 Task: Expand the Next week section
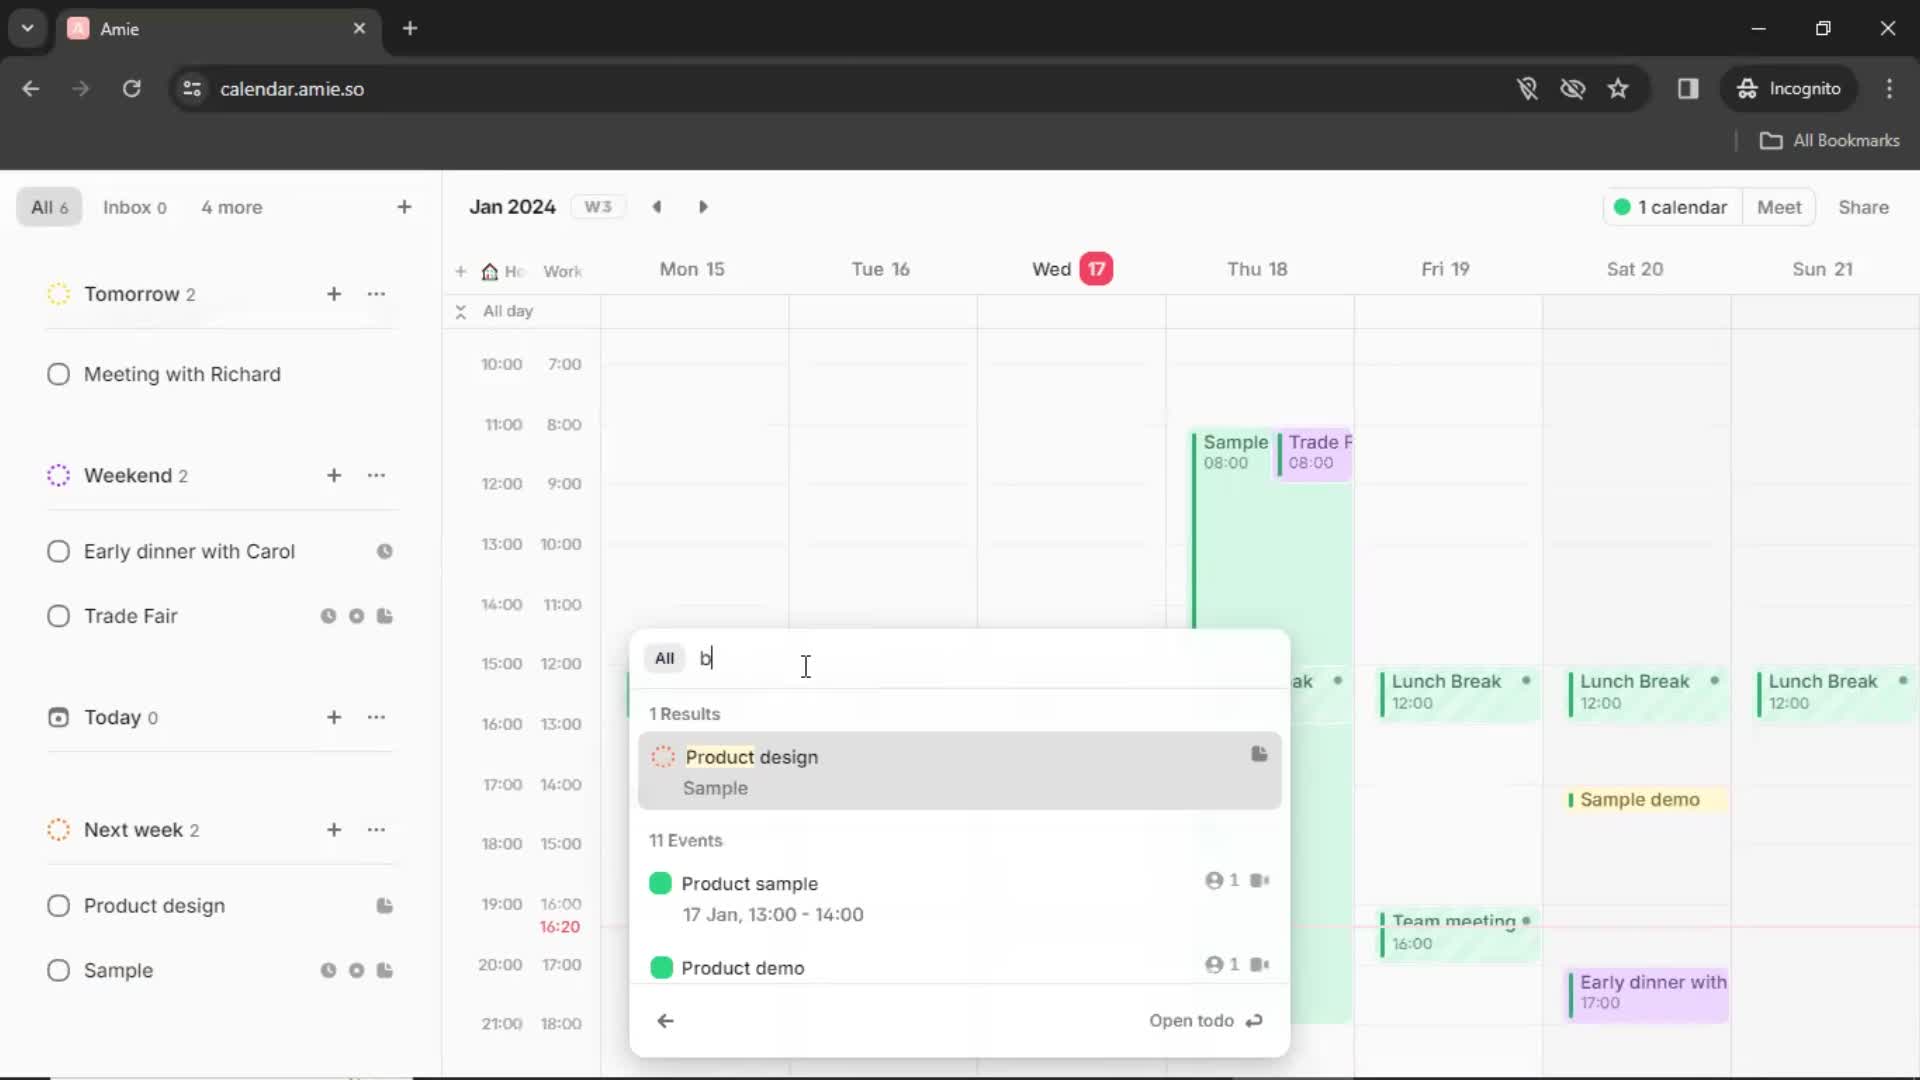133,829
